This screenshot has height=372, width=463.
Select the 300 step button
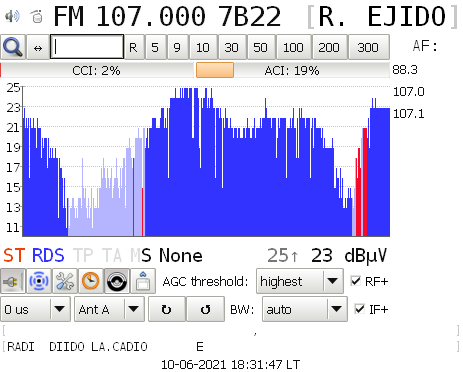click(368, 47)
